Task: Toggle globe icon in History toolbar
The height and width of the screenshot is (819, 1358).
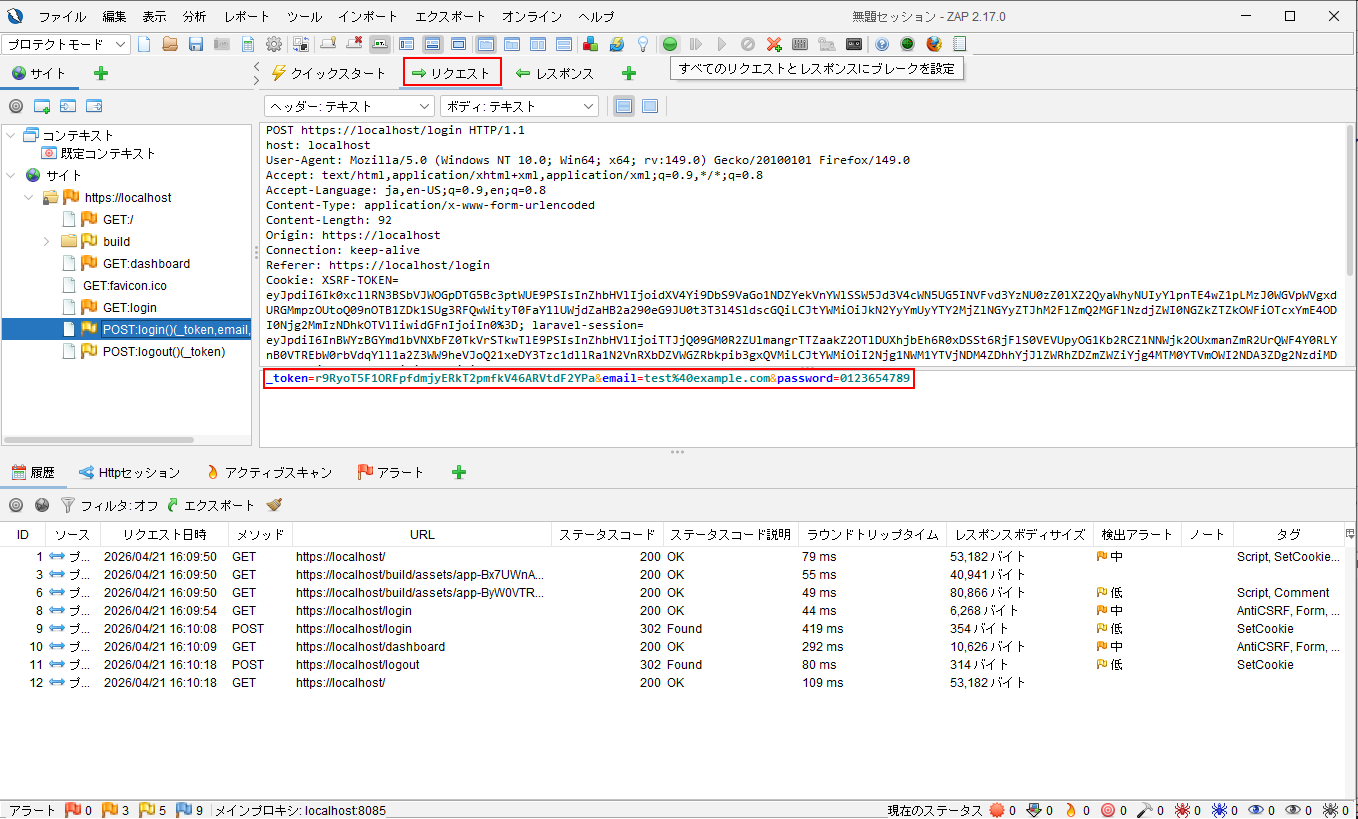Action: coord(42,505)
